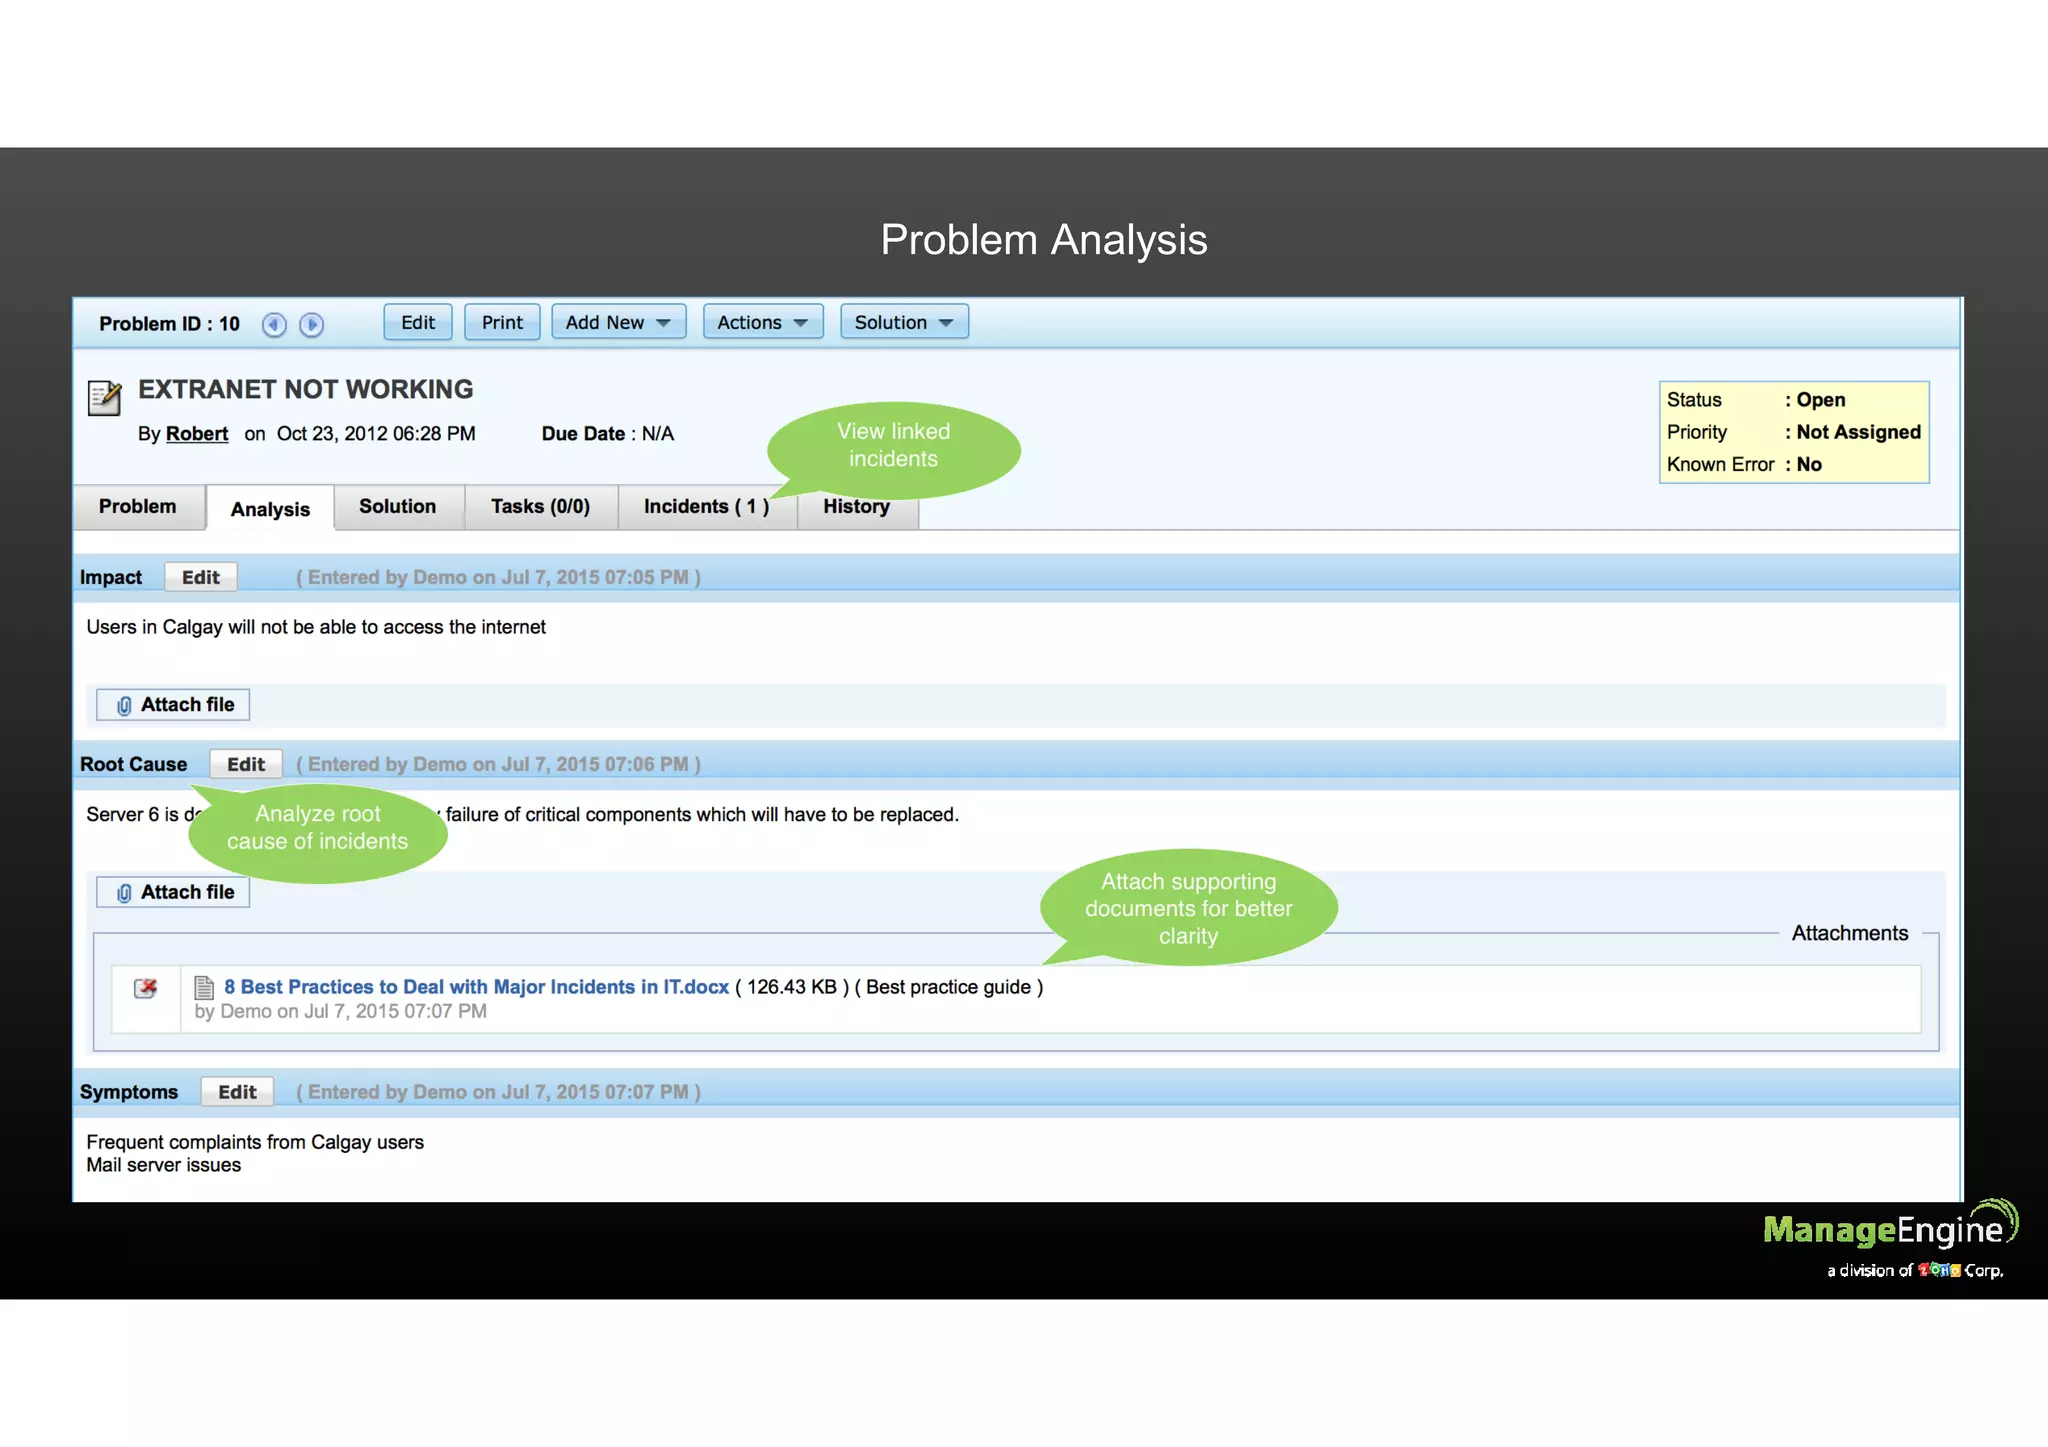Click the edit notepad icon beside title
This screenshot has width=2048, height=1447.
pyautogui.click(x=104, y=398)
